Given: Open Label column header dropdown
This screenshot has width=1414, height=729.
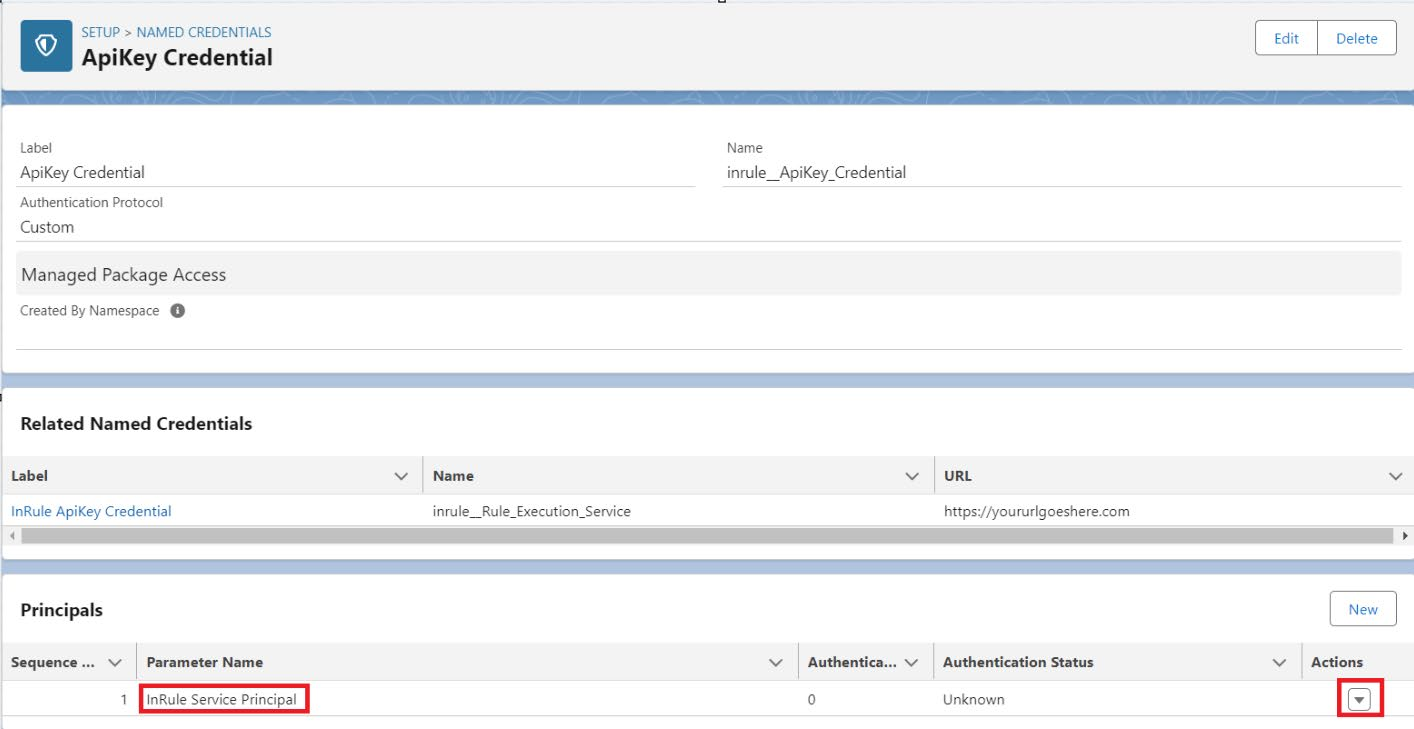Looking at the screenshot, I should [x=401, y=476].
